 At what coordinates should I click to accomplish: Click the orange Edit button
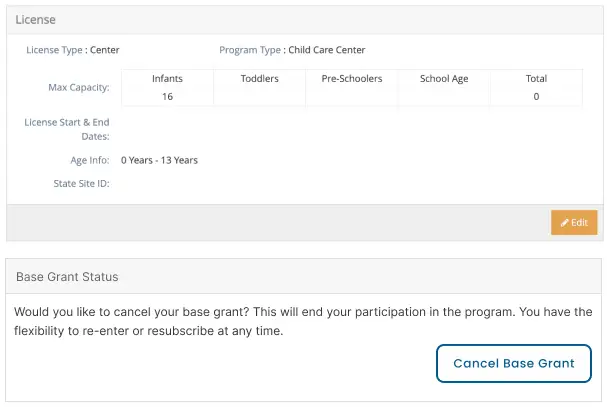coord(574,222)
